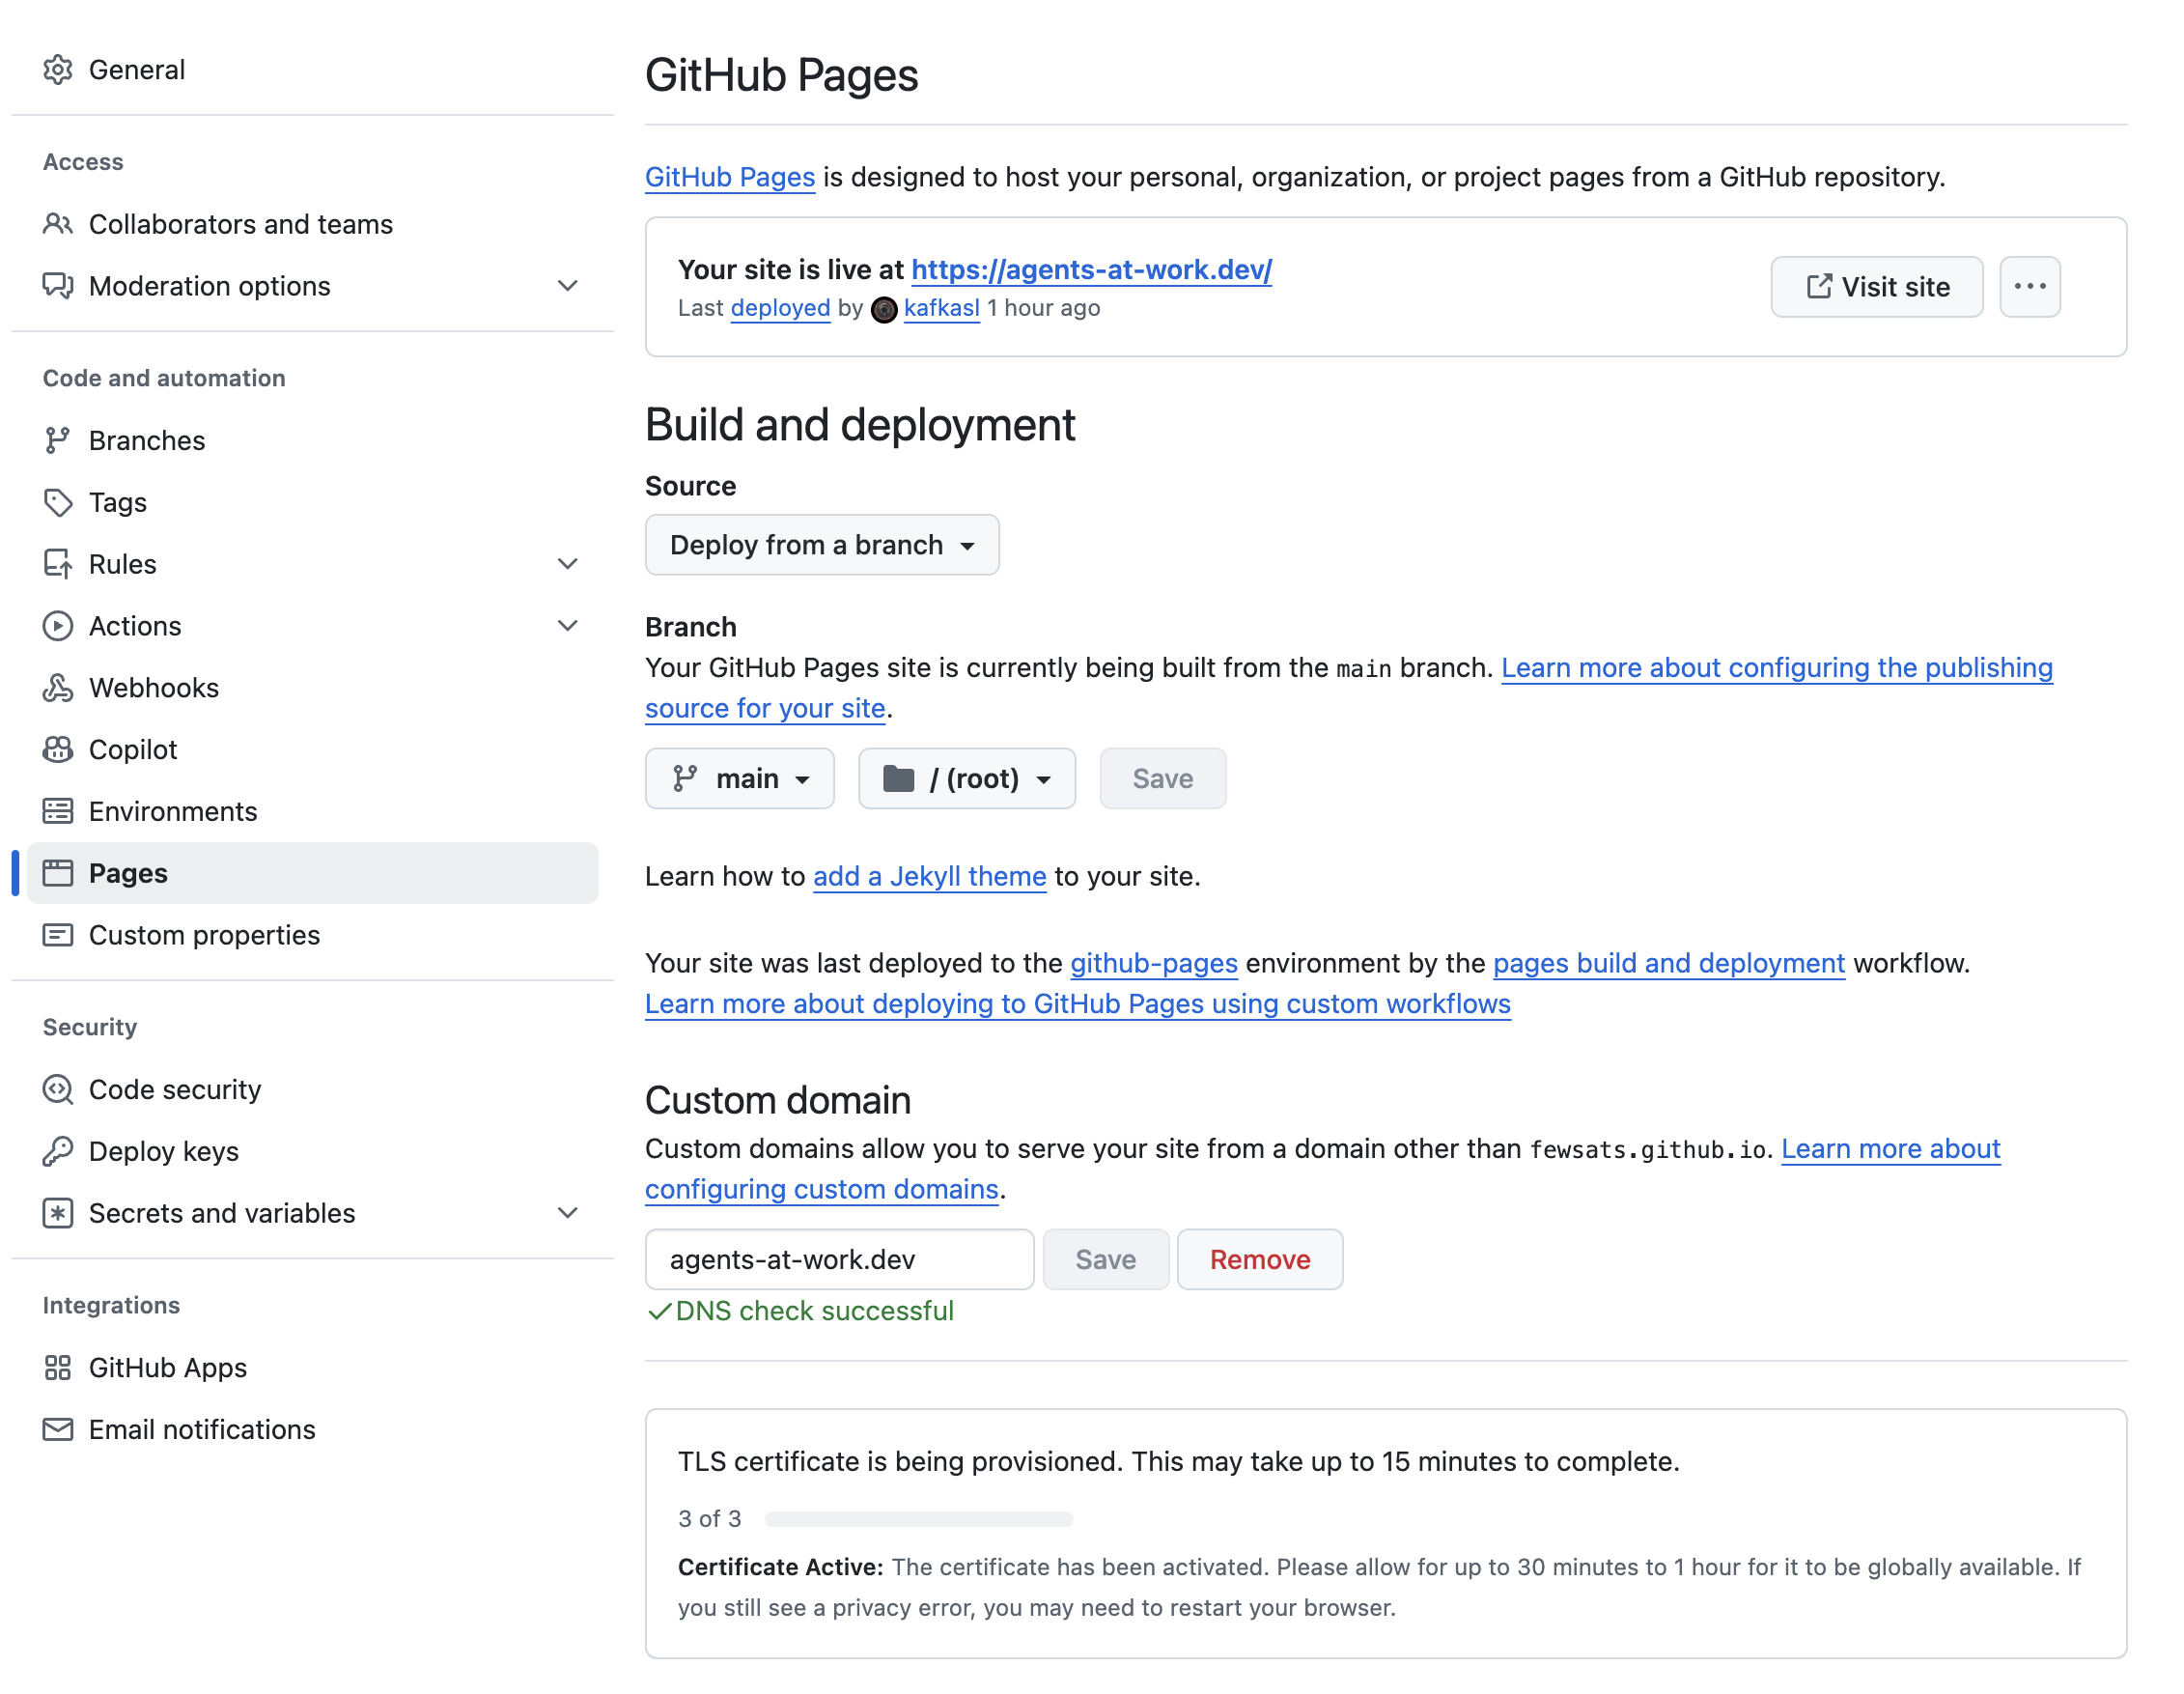Open the main branch selector
The width and height of the screenshot is (2184, 1694).
pyautogui.click(x=740, y=778)
